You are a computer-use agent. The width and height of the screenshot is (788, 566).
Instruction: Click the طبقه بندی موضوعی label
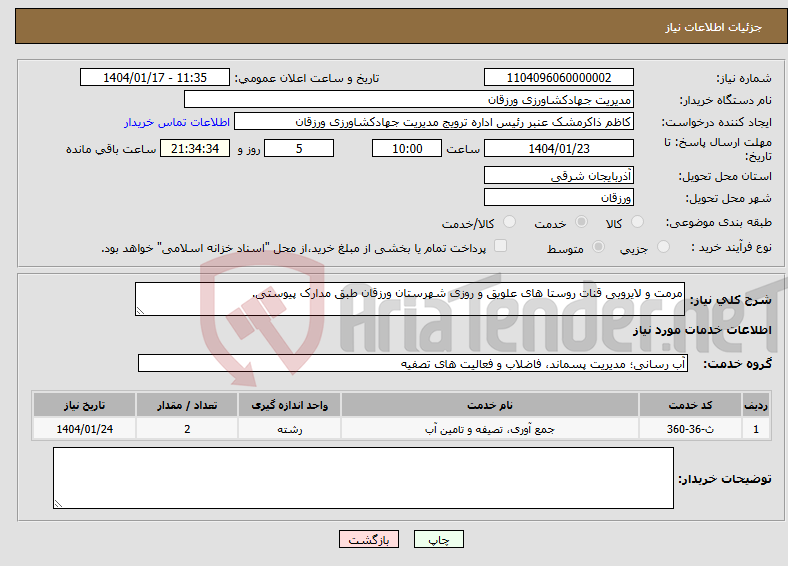(x=719, y=222)
